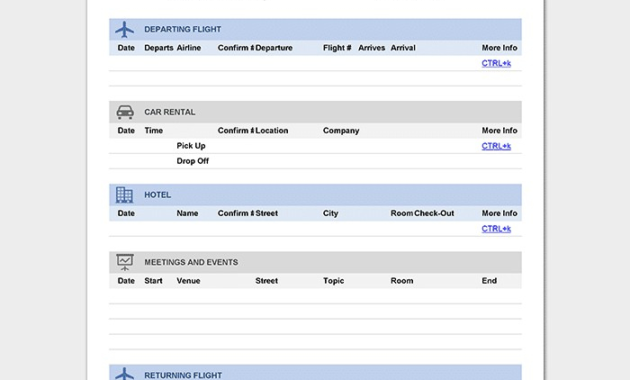This screenshot has width=630, height=380.
Task: Click the Arrival column header
Action: coord(403,48)
